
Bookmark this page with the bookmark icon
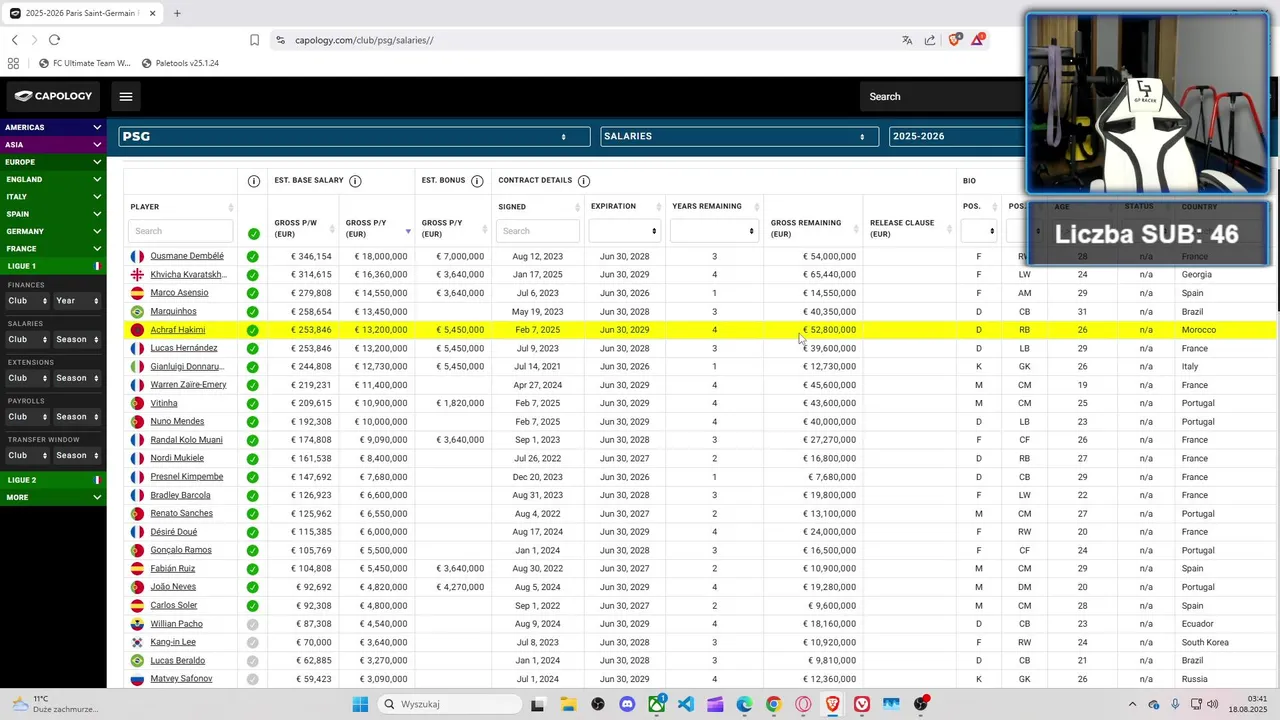[x=254, y=40]
